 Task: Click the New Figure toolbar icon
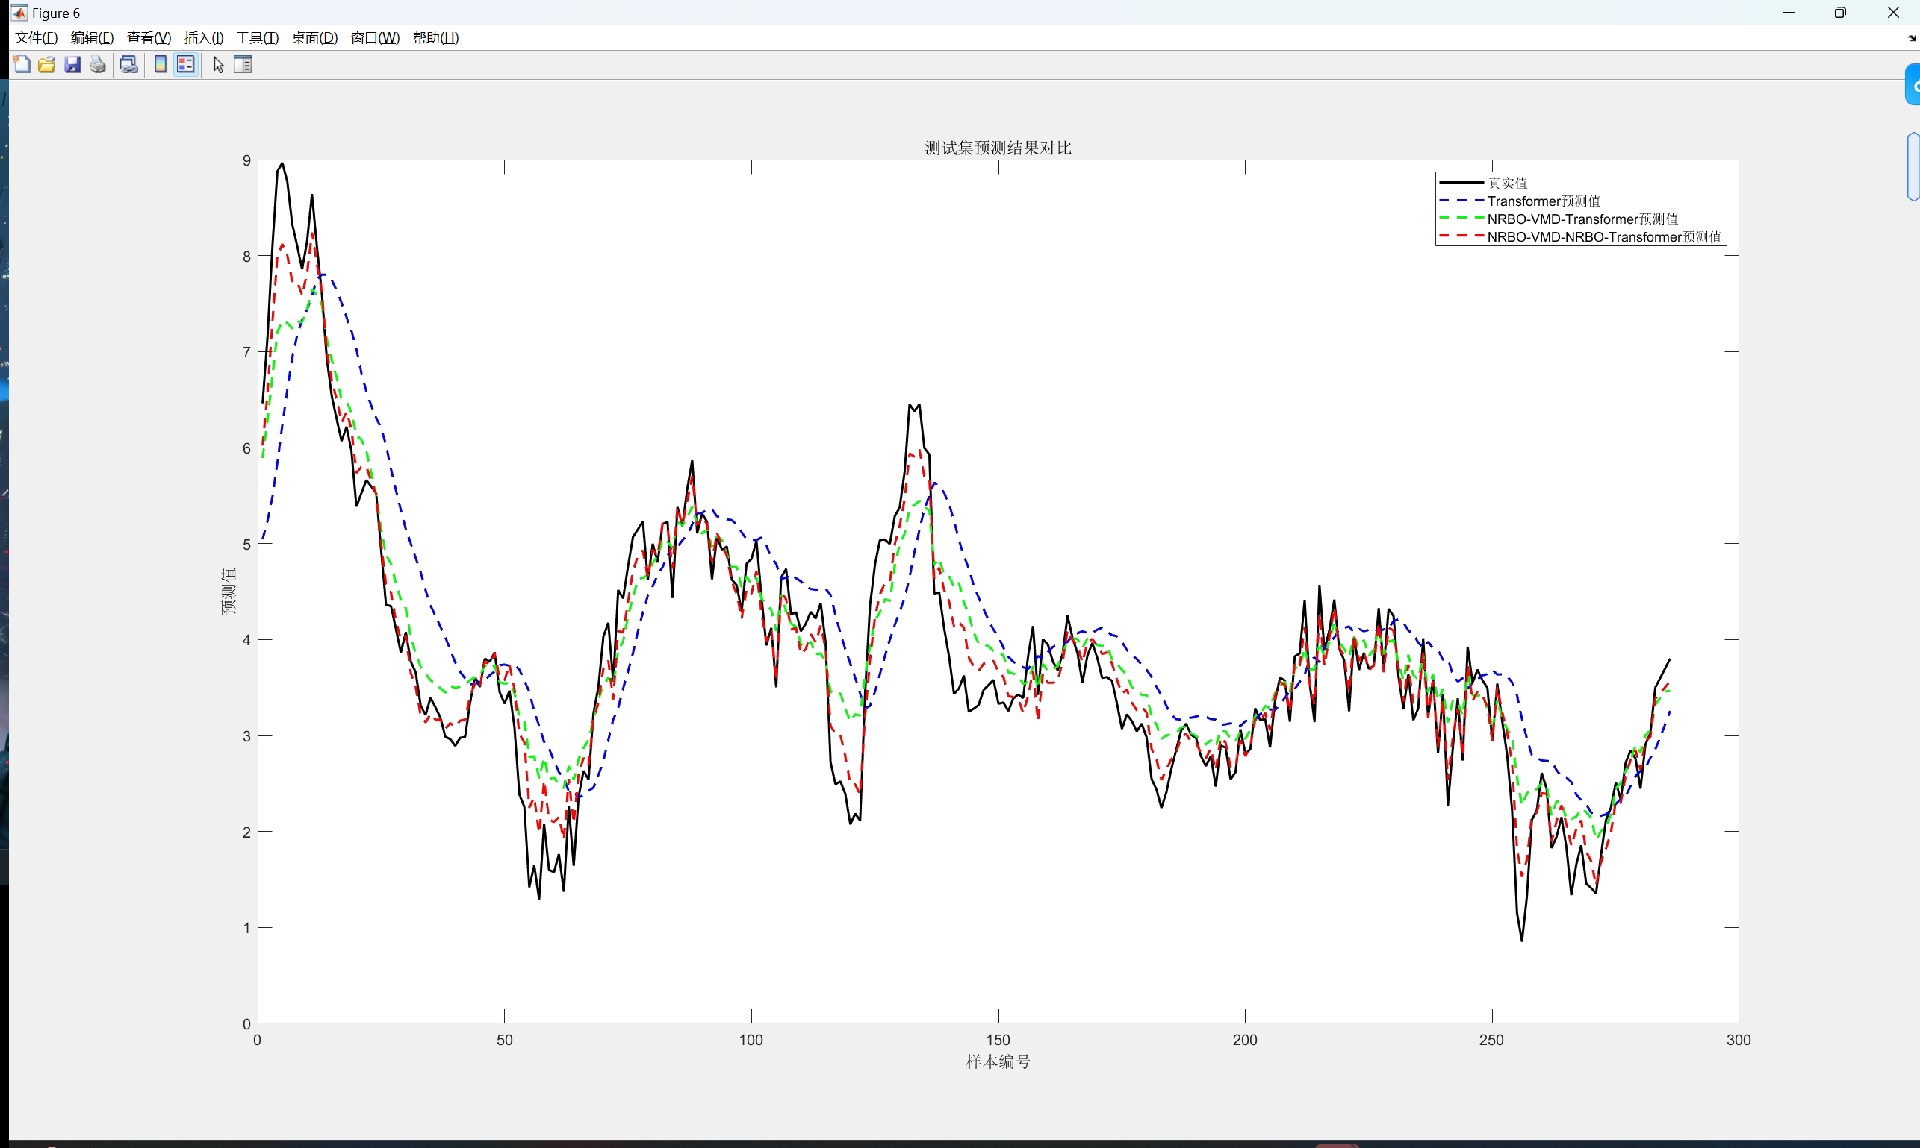pos(22,65)
